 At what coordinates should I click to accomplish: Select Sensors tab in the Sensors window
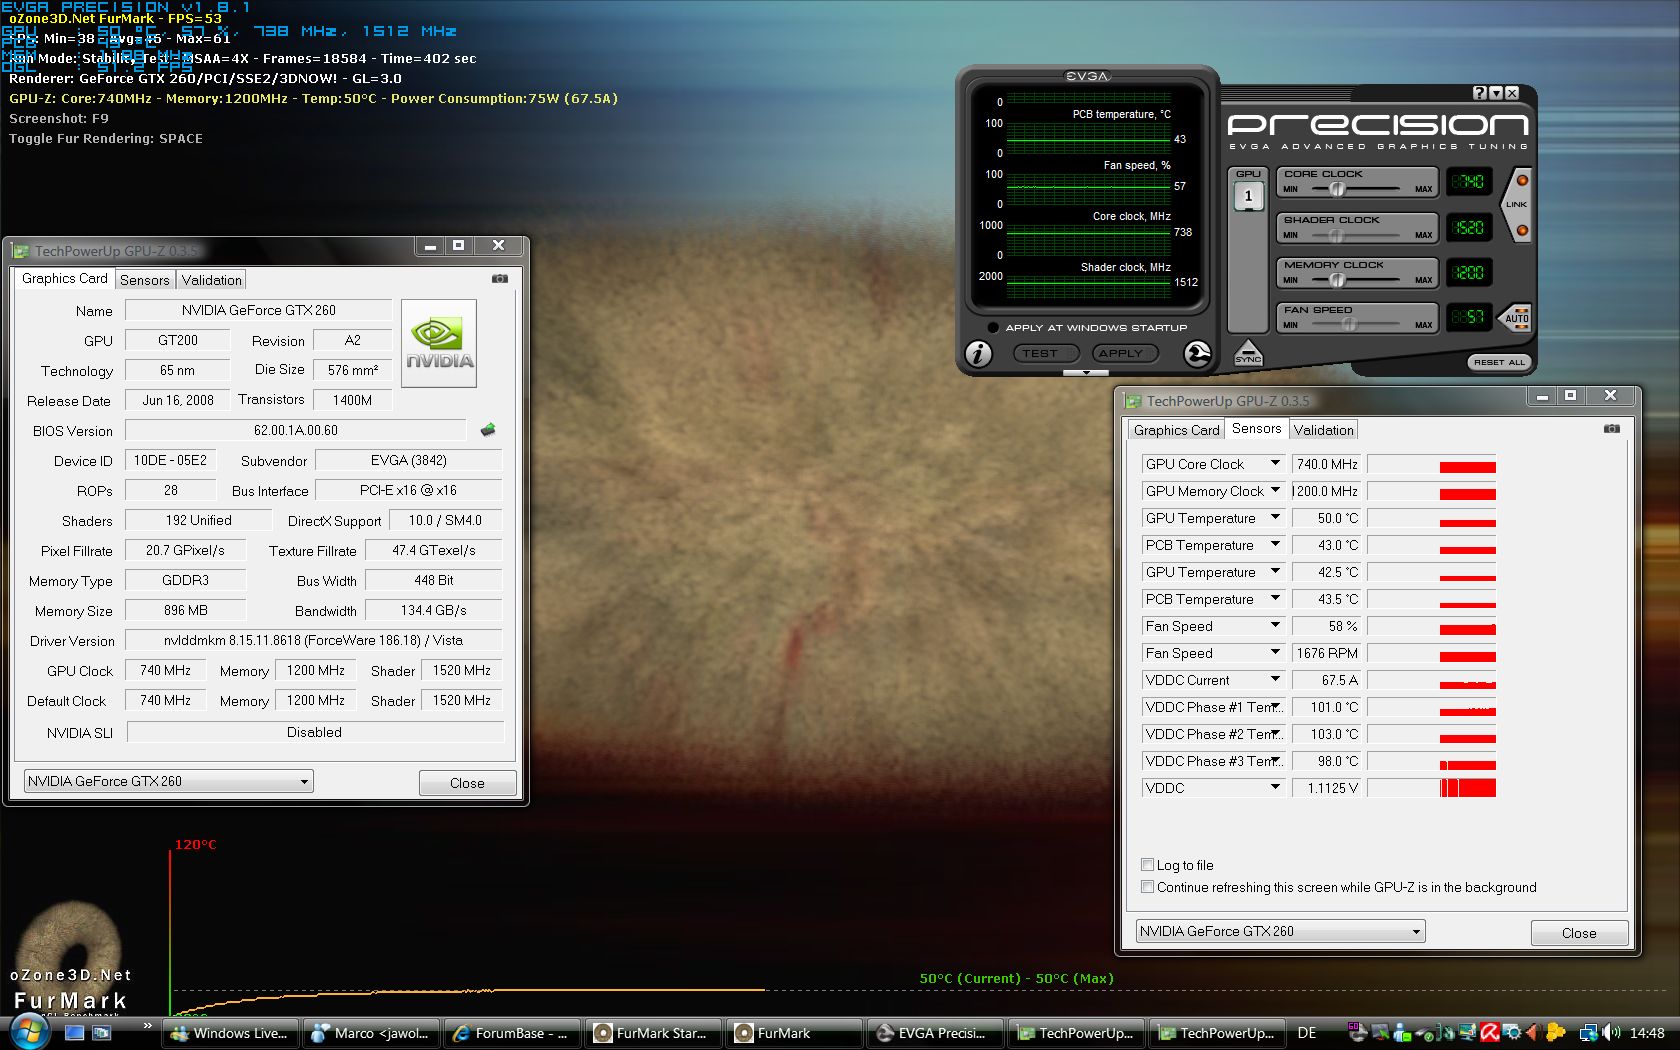coord(1256,428)
